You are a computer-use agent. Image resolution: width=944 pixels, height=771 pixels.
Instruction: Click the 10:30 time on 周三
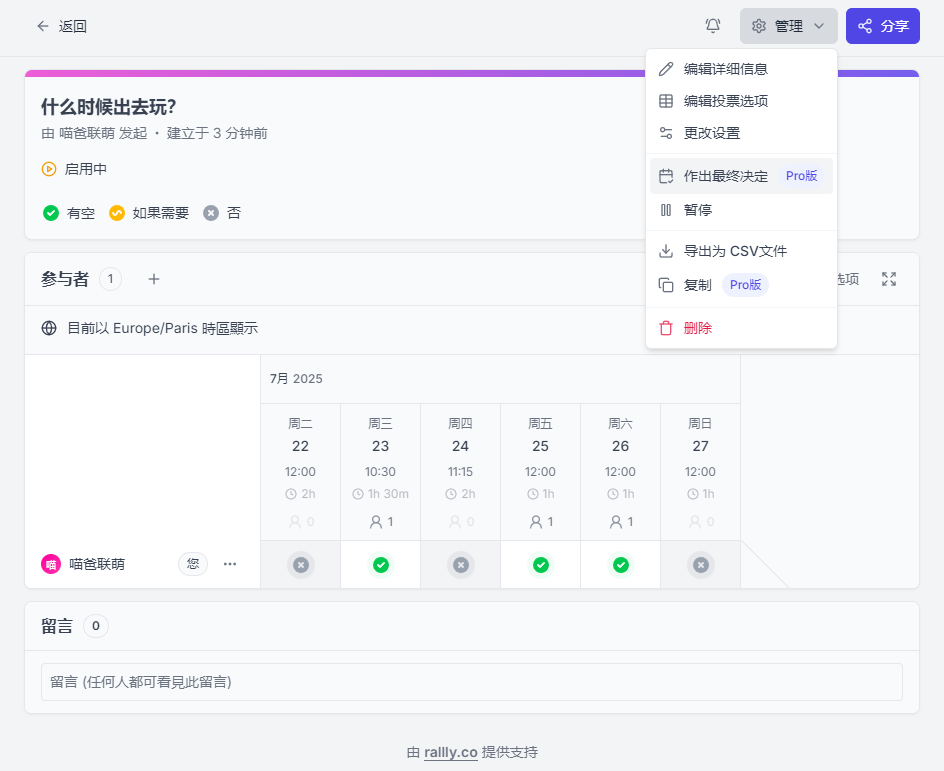[380, 472]
